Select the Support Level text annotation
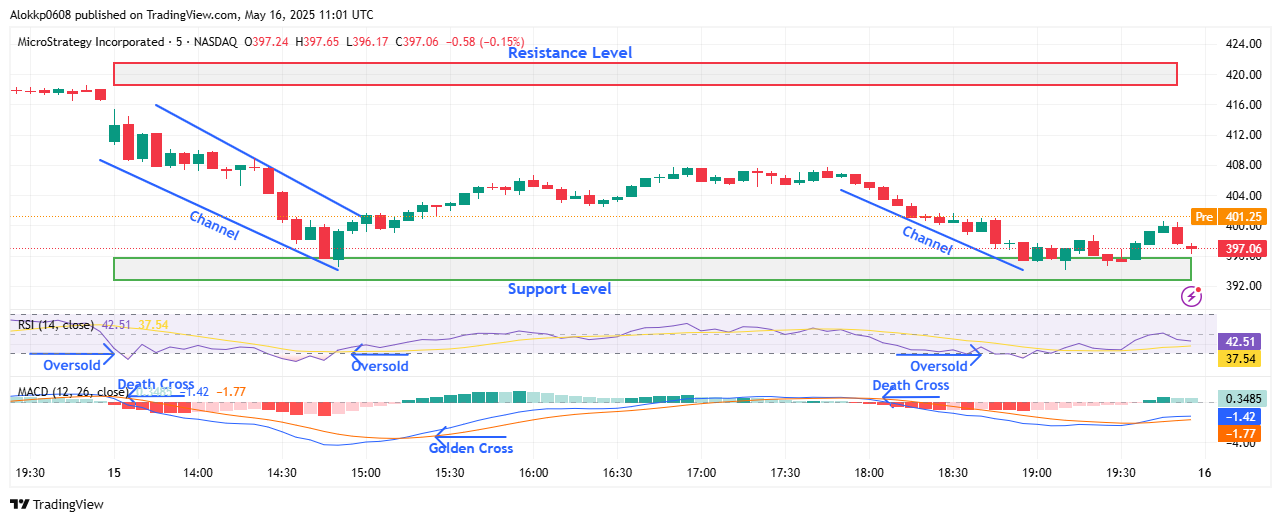1281x522 pixels. click(559, 289)
